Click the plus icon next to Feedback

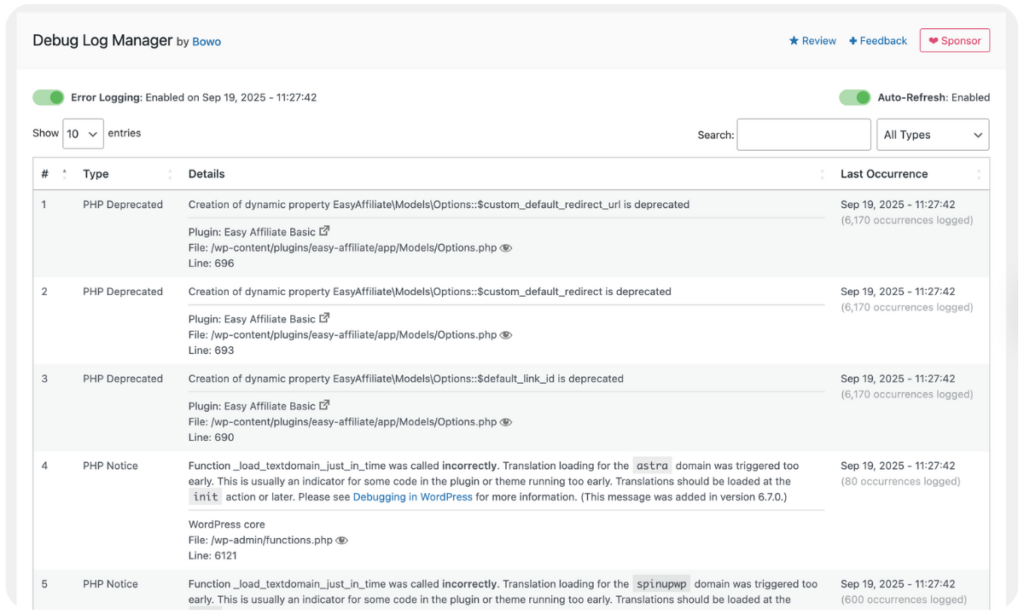pyautogui.click(x=853, y=41)
